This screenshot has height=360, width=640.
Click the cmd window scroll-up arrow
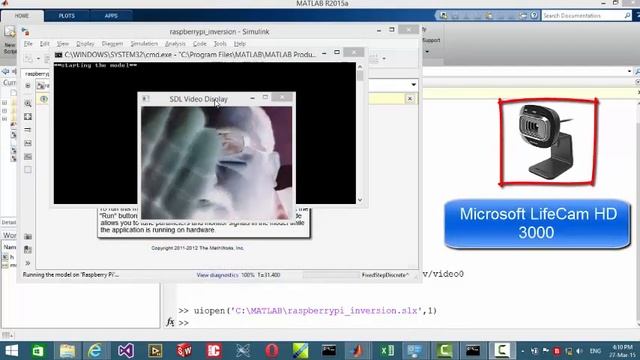click(x=360, y=67)
